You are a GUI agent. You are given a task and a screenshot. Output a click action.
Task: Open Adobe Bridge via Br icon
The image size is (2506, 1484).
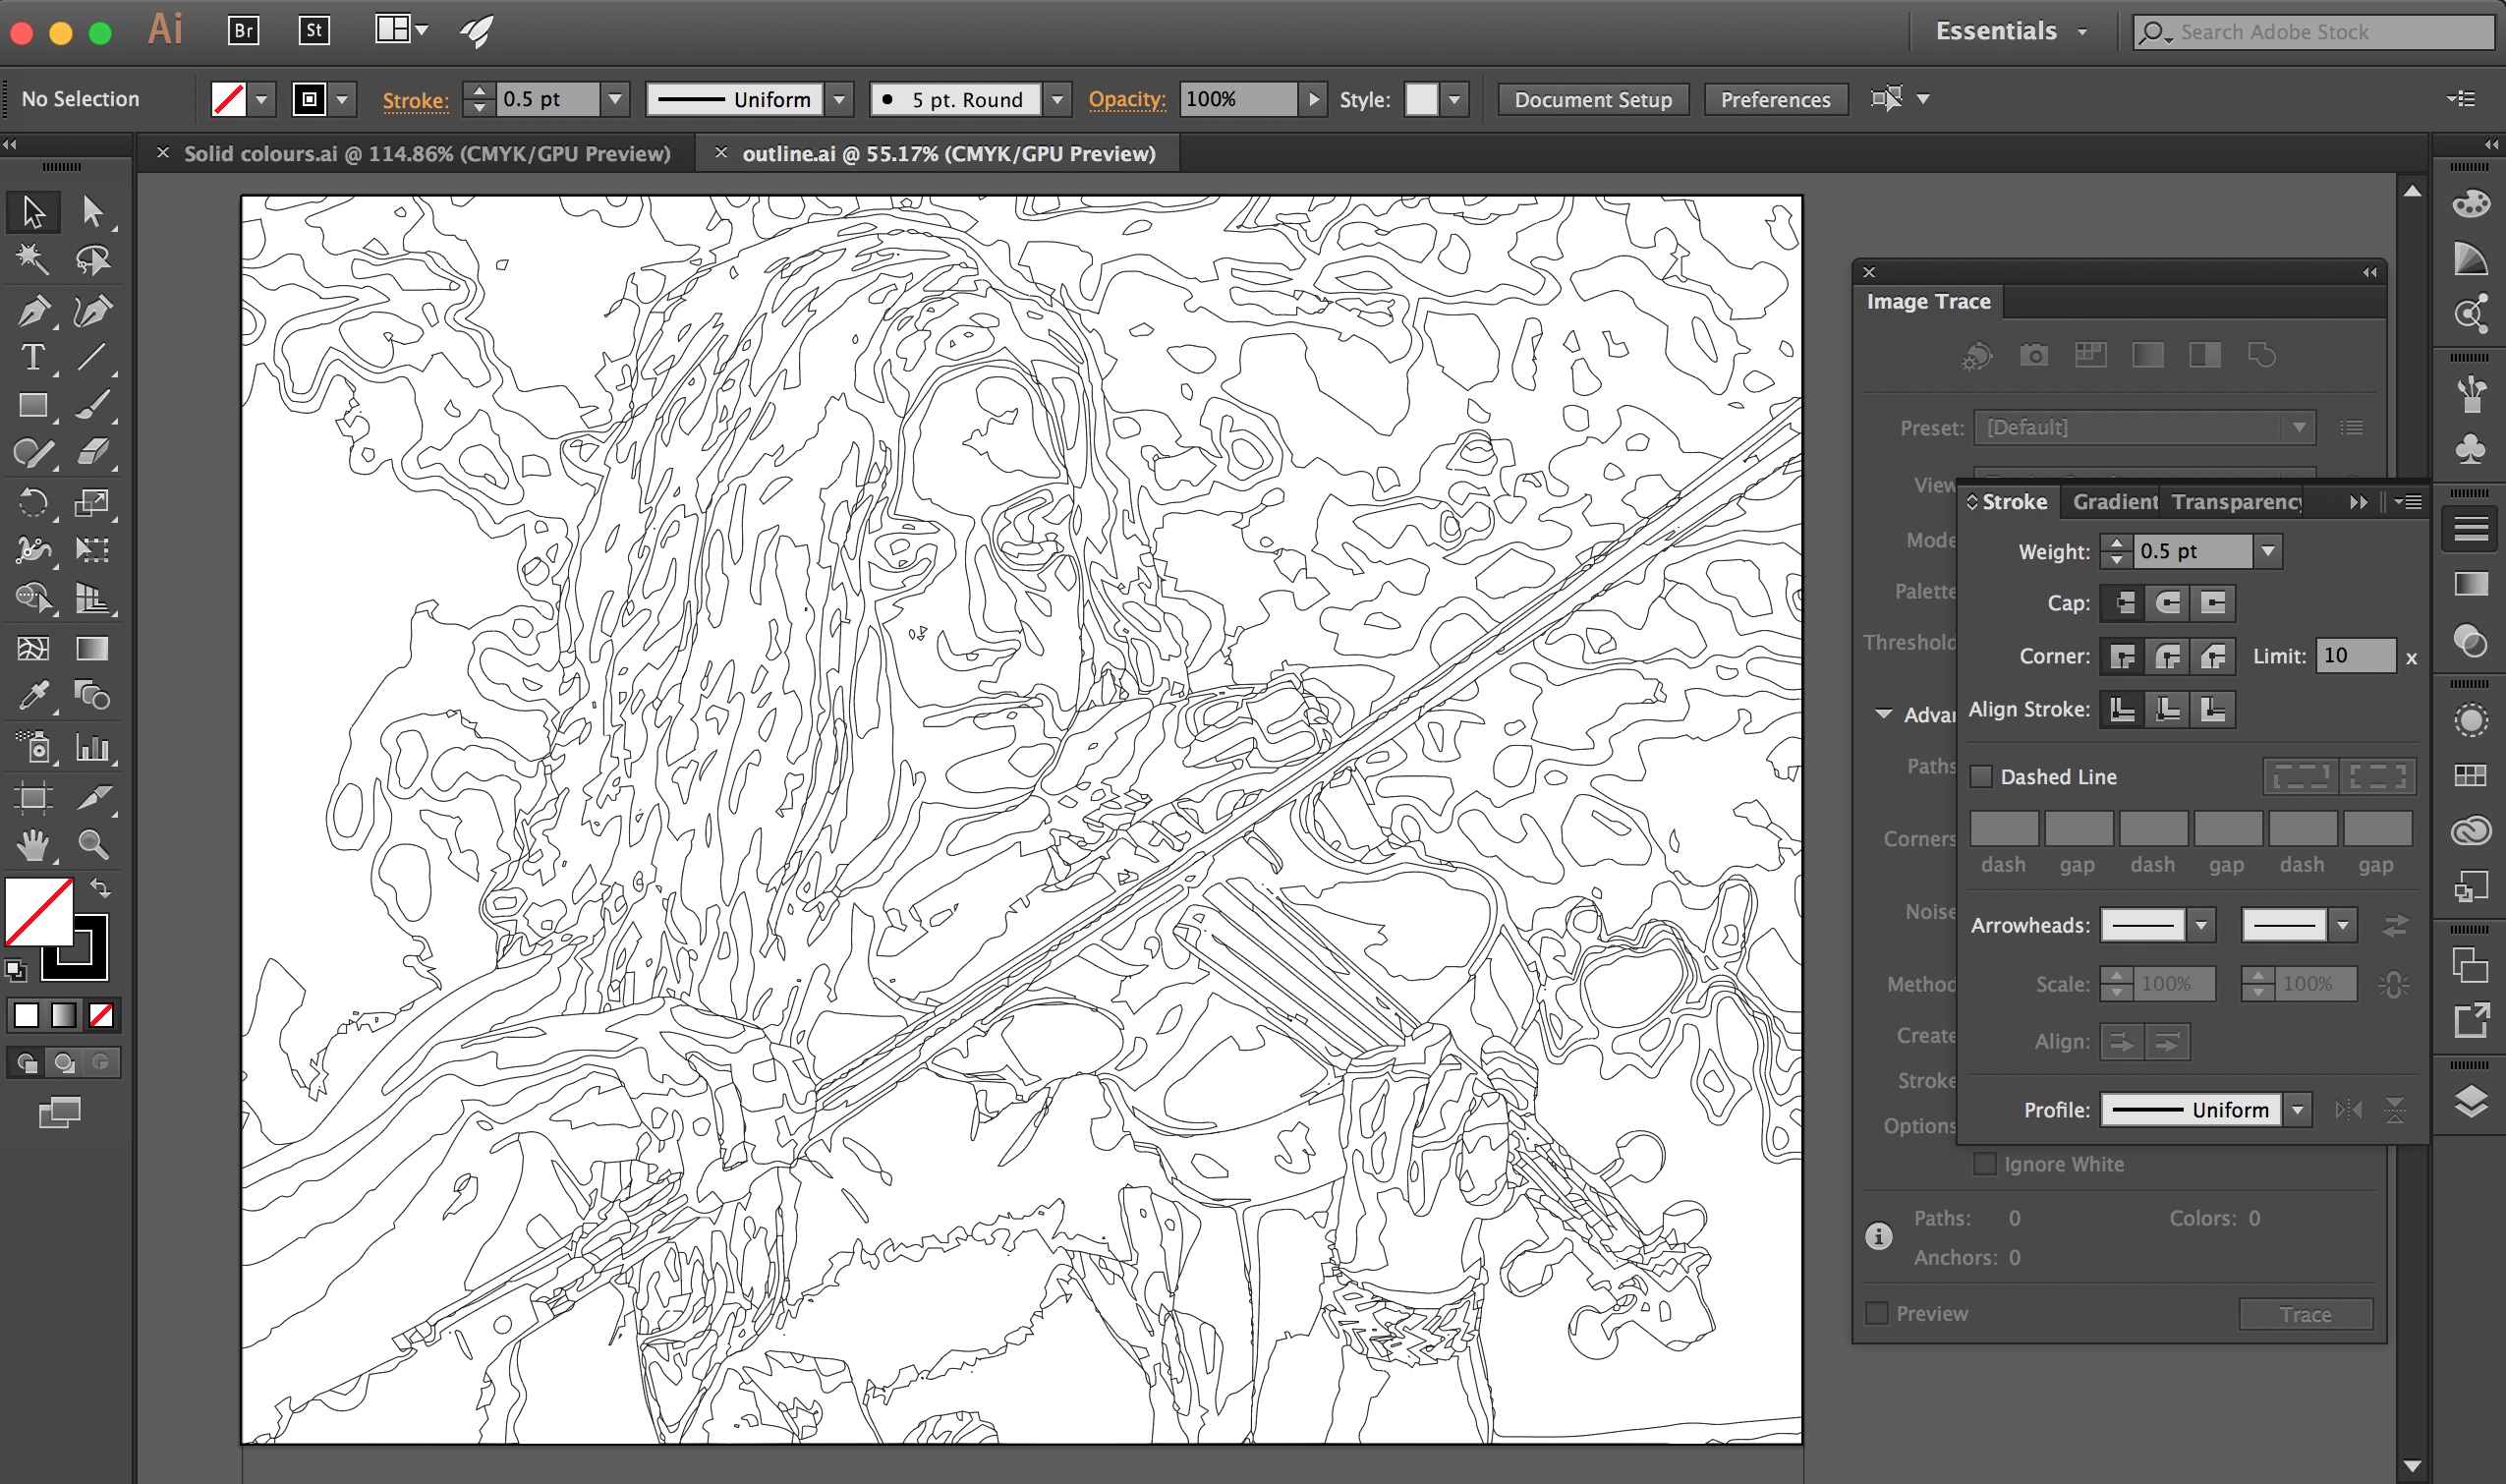point(243,31)
